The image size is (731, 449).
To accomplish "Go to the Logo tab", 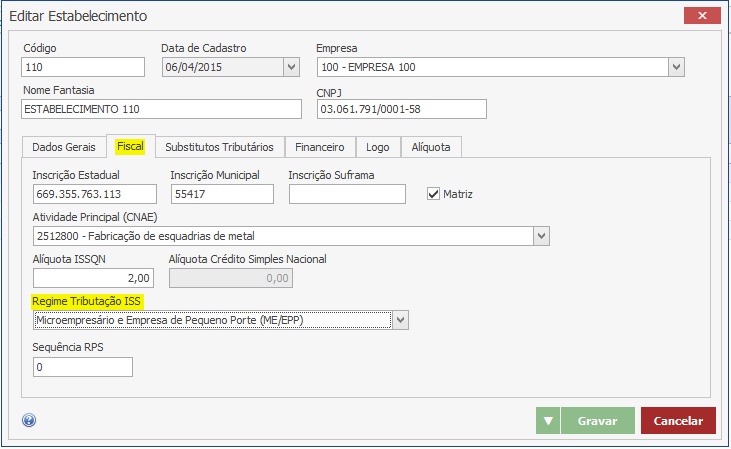I will (378, 147).
